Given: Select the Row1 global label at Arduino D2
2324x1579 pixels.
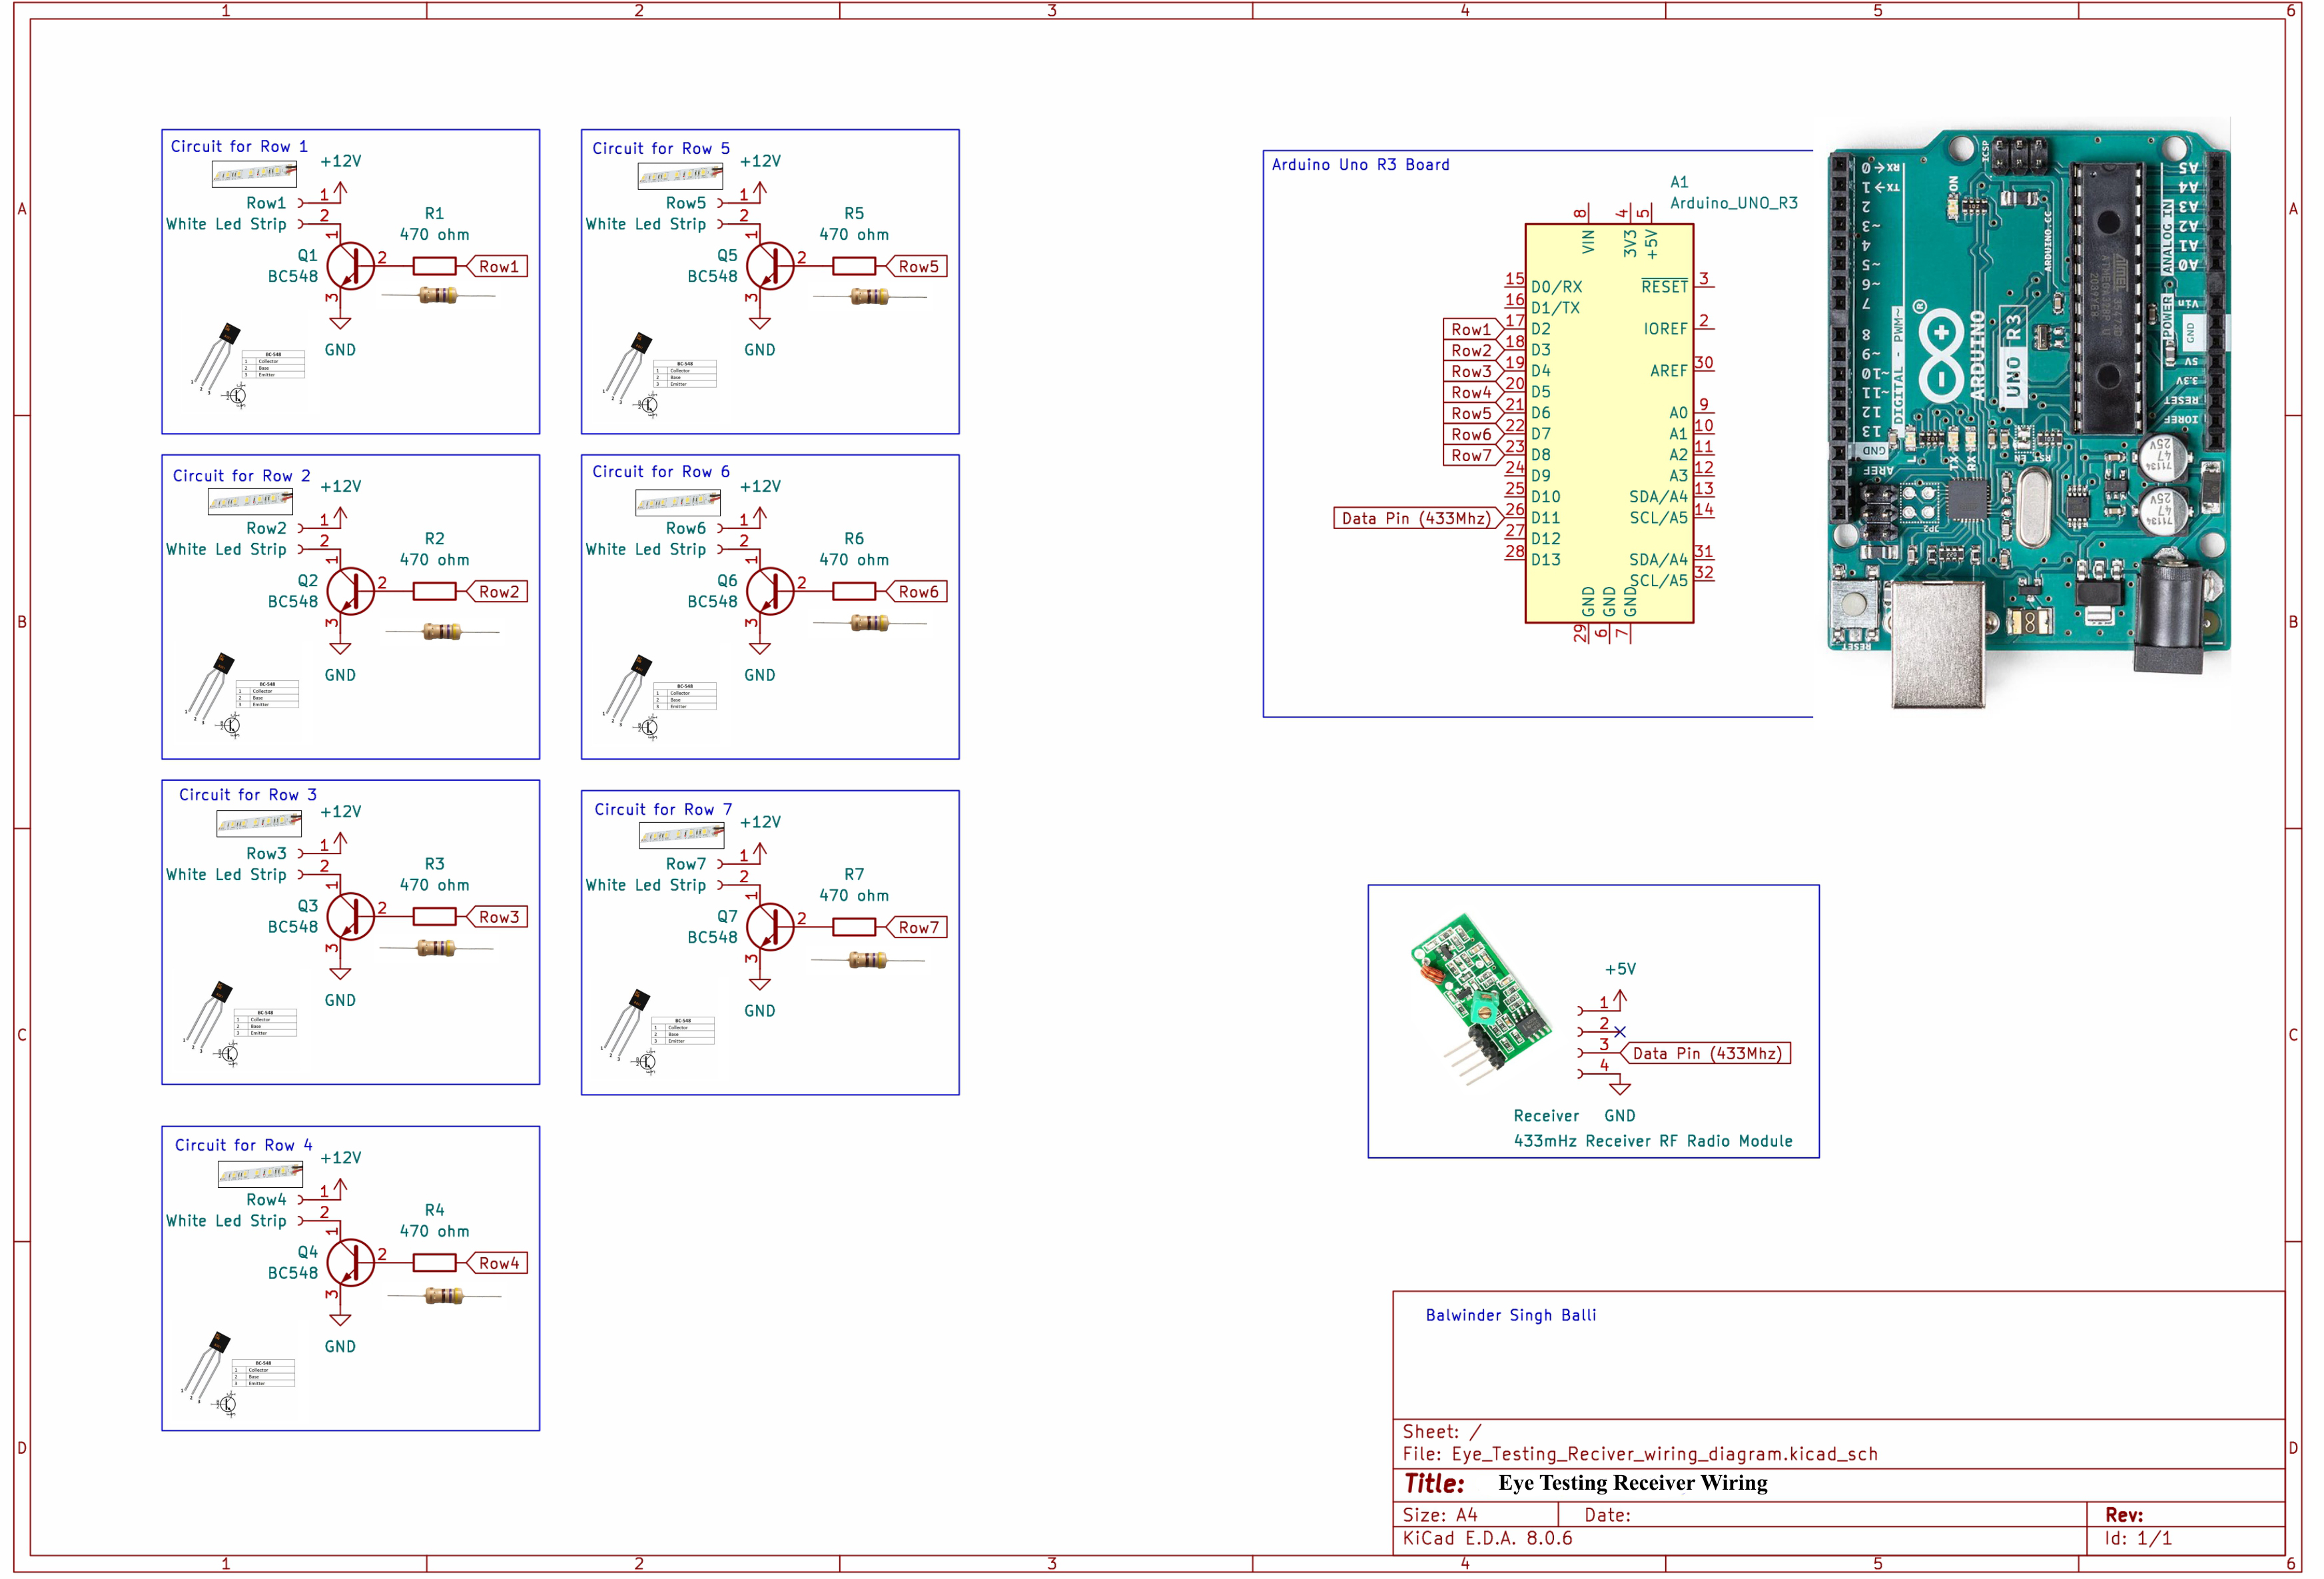Looking at the screenshot, I should point(1472,329).
